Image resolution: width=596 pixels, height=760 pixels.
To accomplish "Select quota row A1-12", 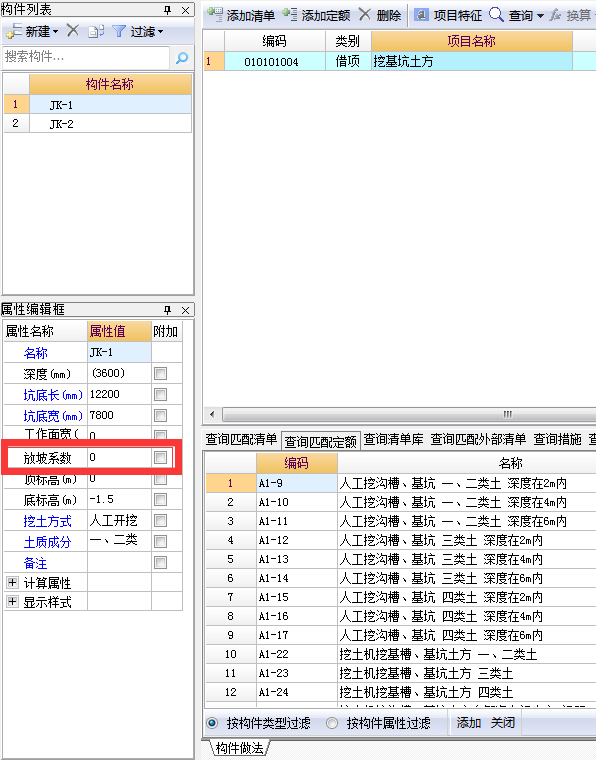I will tap(400, 540).
